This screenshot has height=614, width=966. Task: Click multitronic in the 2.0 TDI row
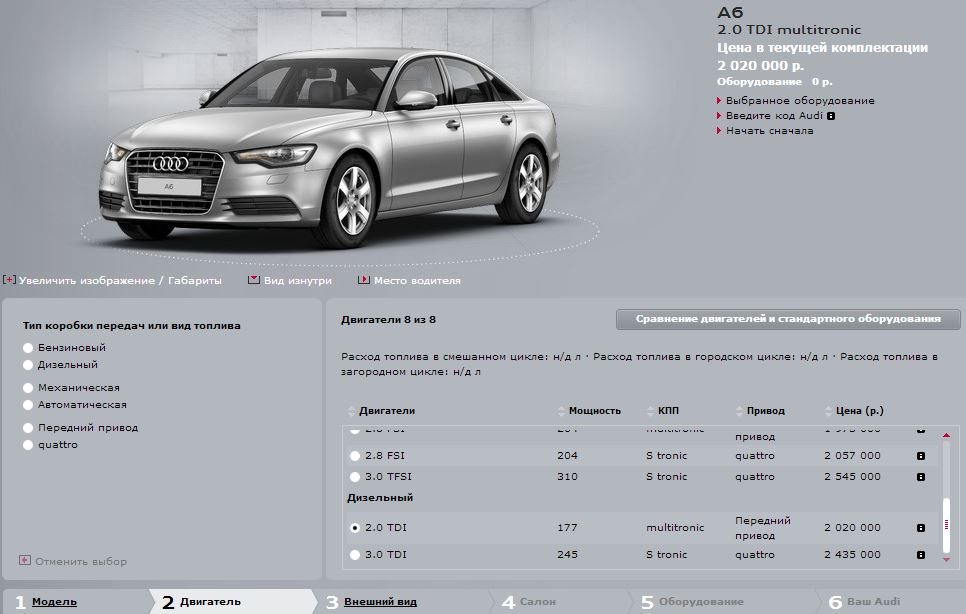(675, 528)
